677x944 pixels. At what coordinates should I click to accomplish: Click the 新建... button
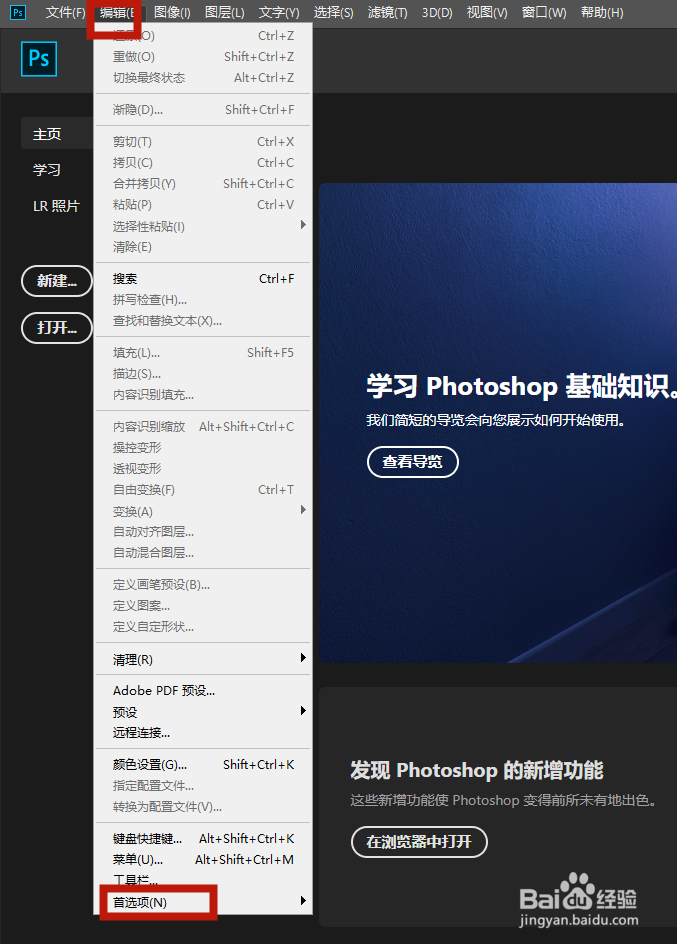coord(57,281)
